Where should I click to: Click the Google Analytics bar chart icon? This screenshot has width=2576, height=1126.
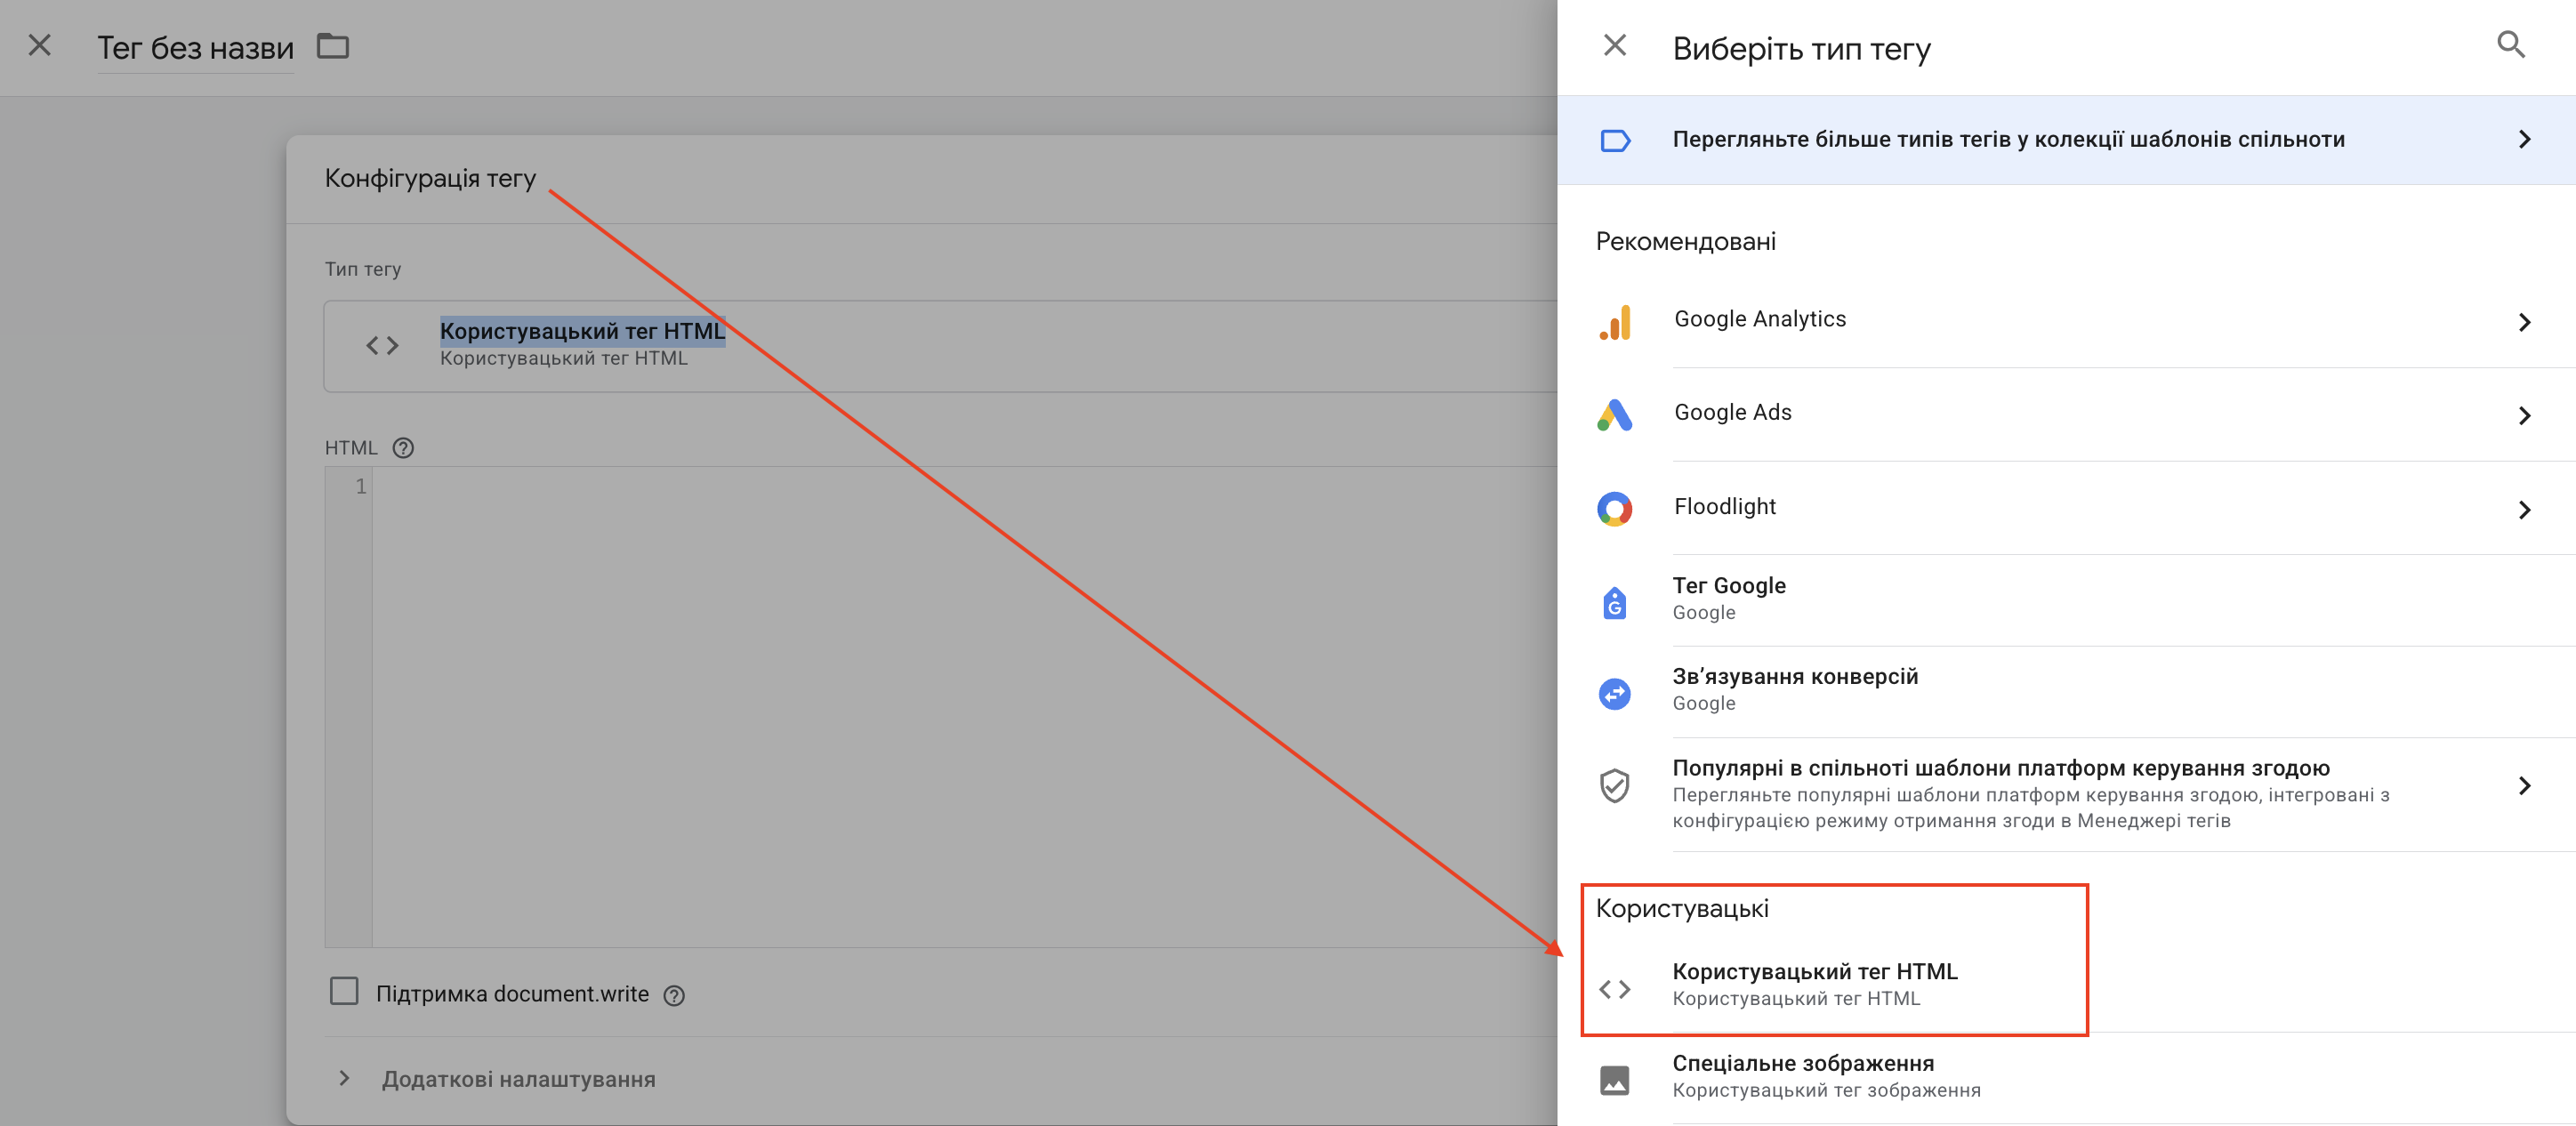click(1614, 322)
